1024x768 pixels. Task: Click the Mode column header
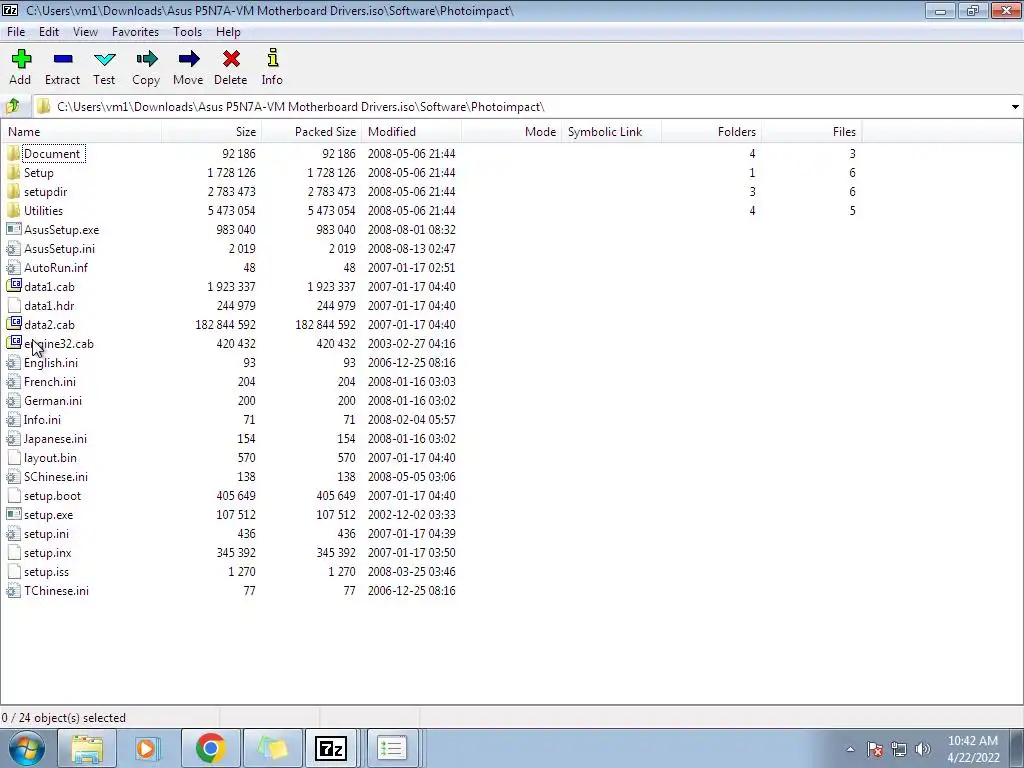[x=511, y=132]
